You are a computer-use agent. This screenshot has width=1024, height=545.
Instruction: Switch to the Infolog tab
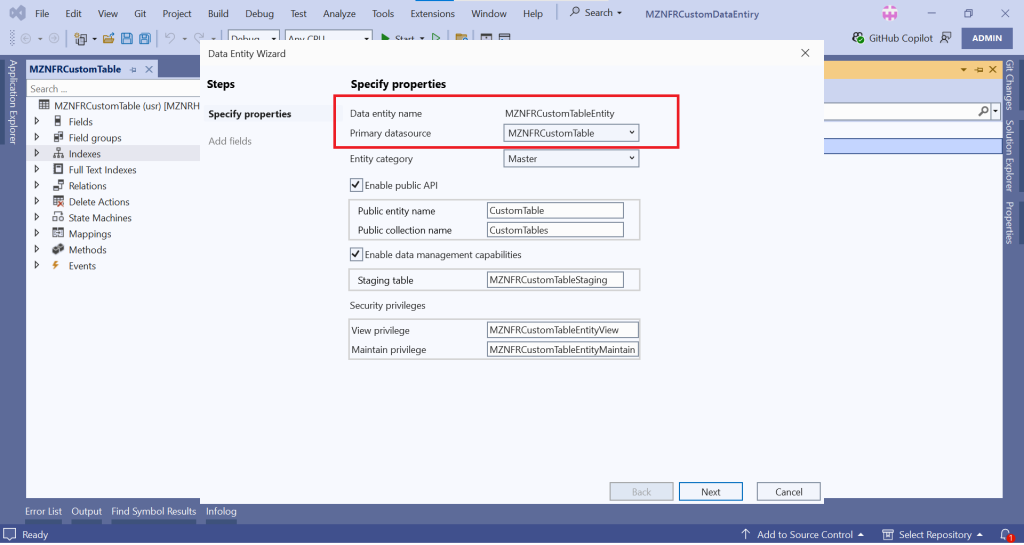coord(221,511)
